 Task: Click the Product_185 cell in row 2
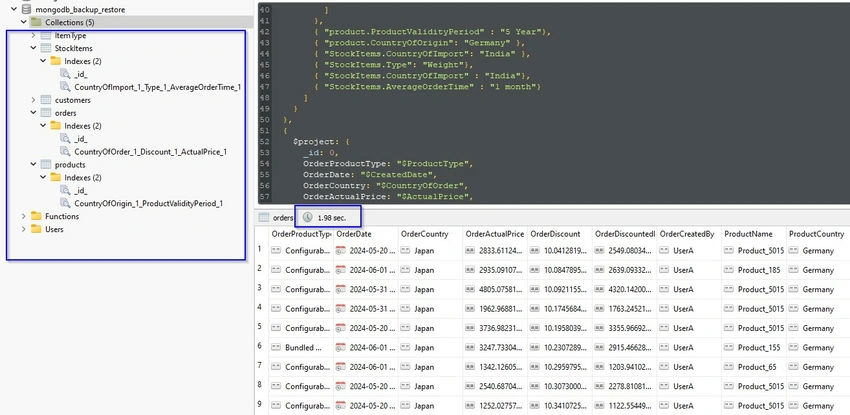753,270
